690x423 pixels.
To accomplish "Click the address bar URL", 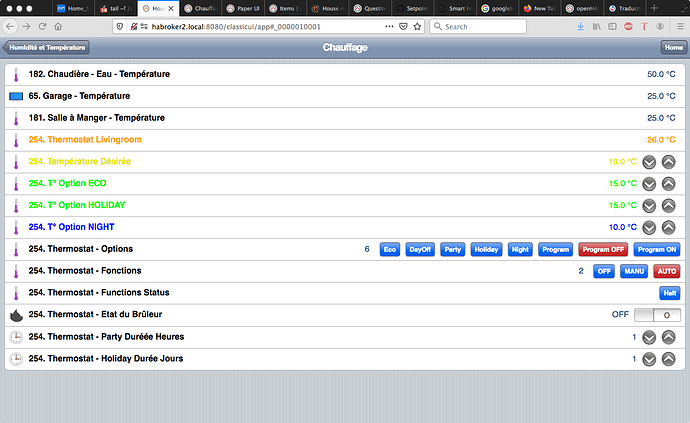I will 236,27.
